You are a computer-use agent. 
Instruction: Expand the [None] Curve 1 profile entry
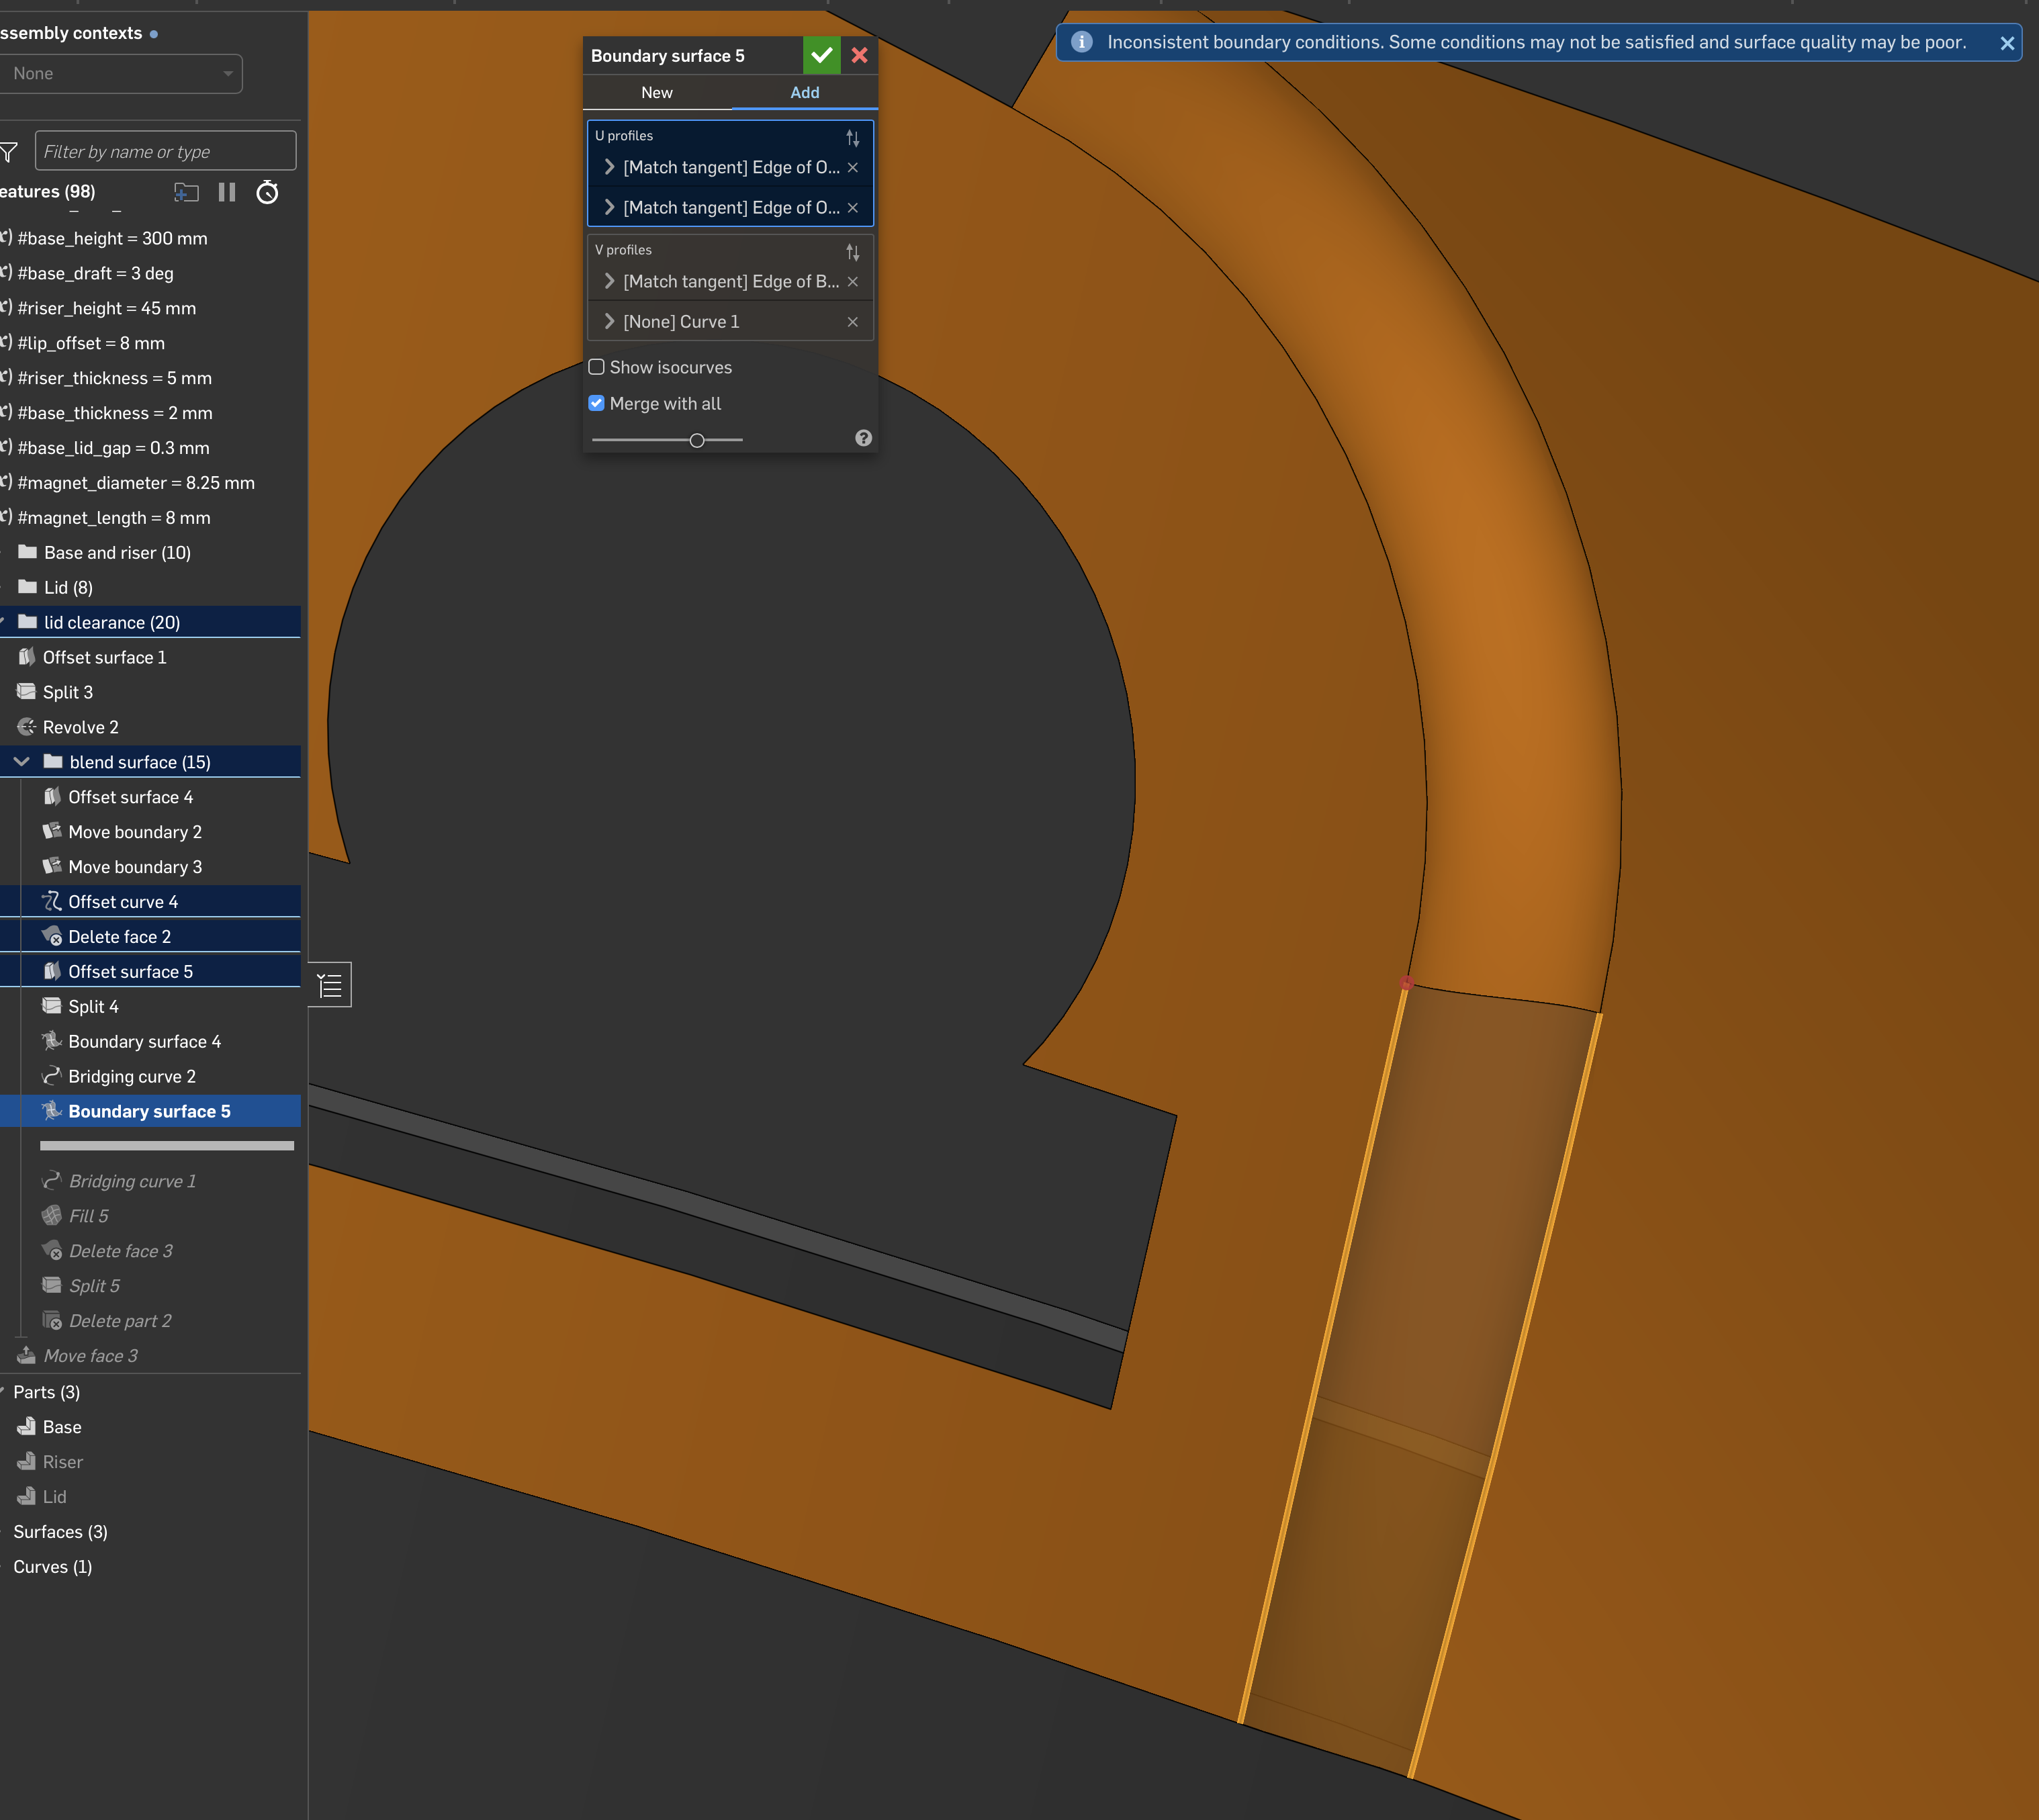click(x=609, y=322)
